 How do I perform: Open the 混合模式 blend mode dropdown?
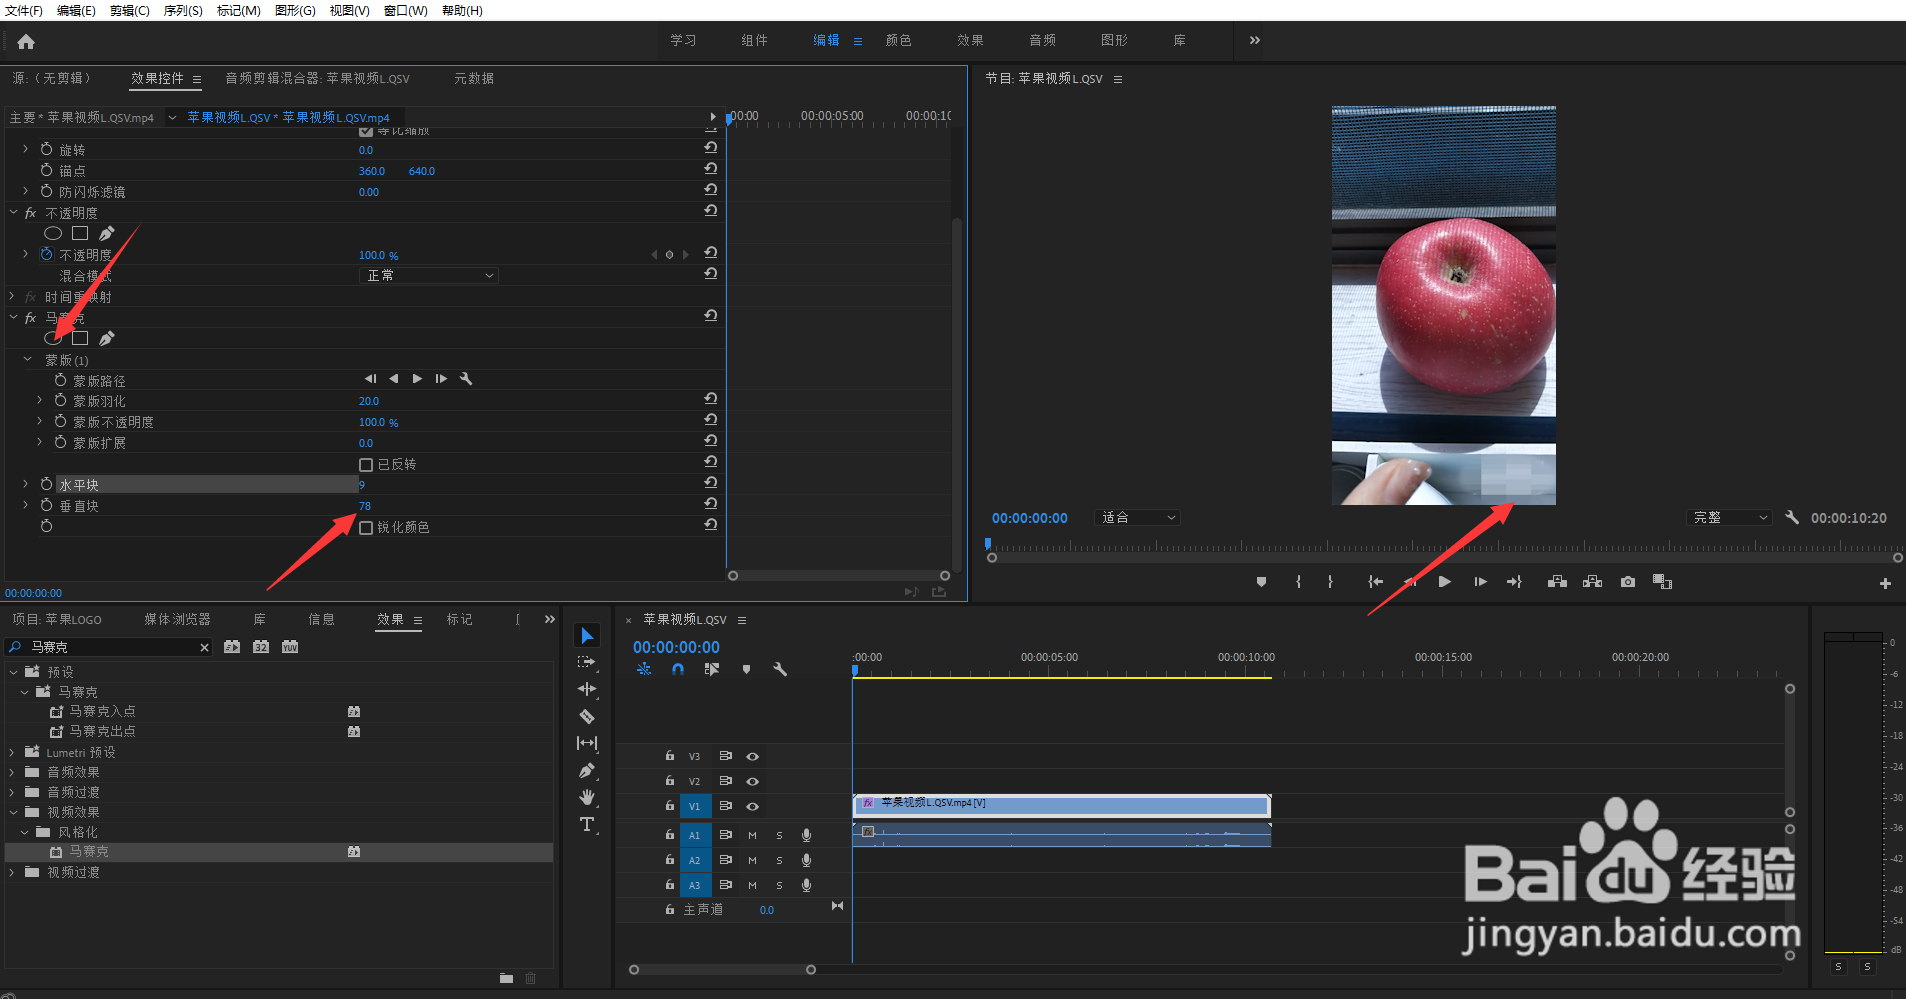(x=429, y=275)
